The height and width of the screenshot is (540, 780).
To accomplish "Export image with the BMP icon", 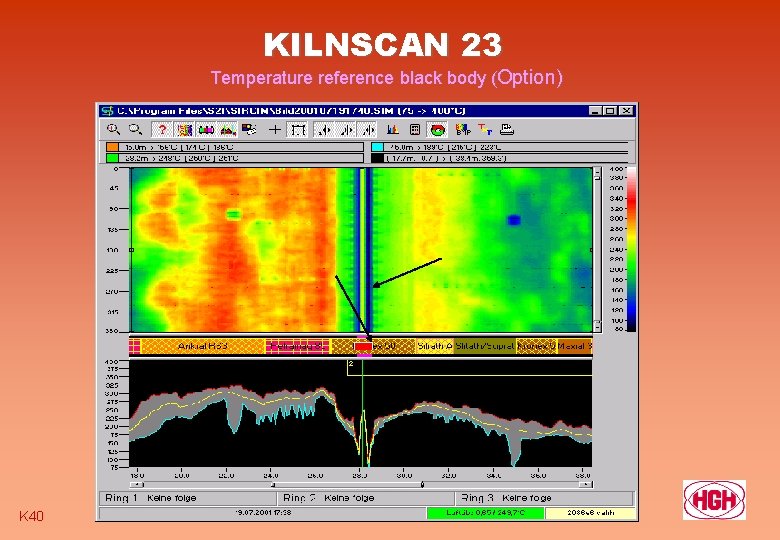I will (x=463, y=130).
